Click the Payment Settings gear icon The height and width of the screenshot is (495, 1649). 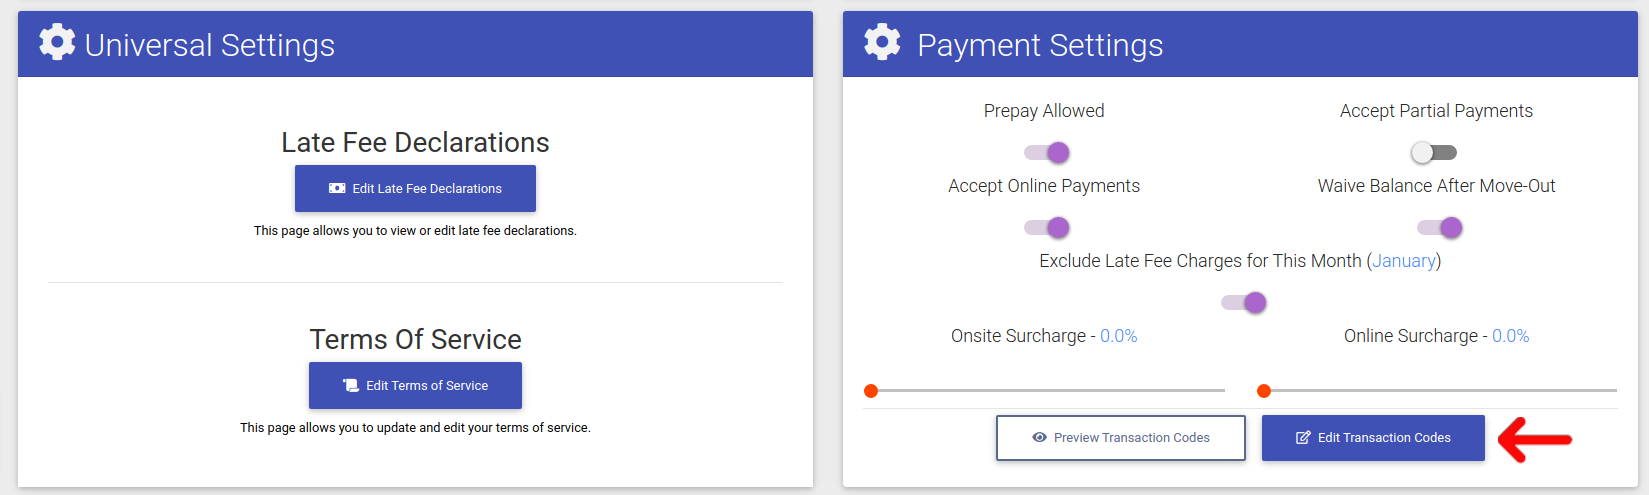click(882, 42)
